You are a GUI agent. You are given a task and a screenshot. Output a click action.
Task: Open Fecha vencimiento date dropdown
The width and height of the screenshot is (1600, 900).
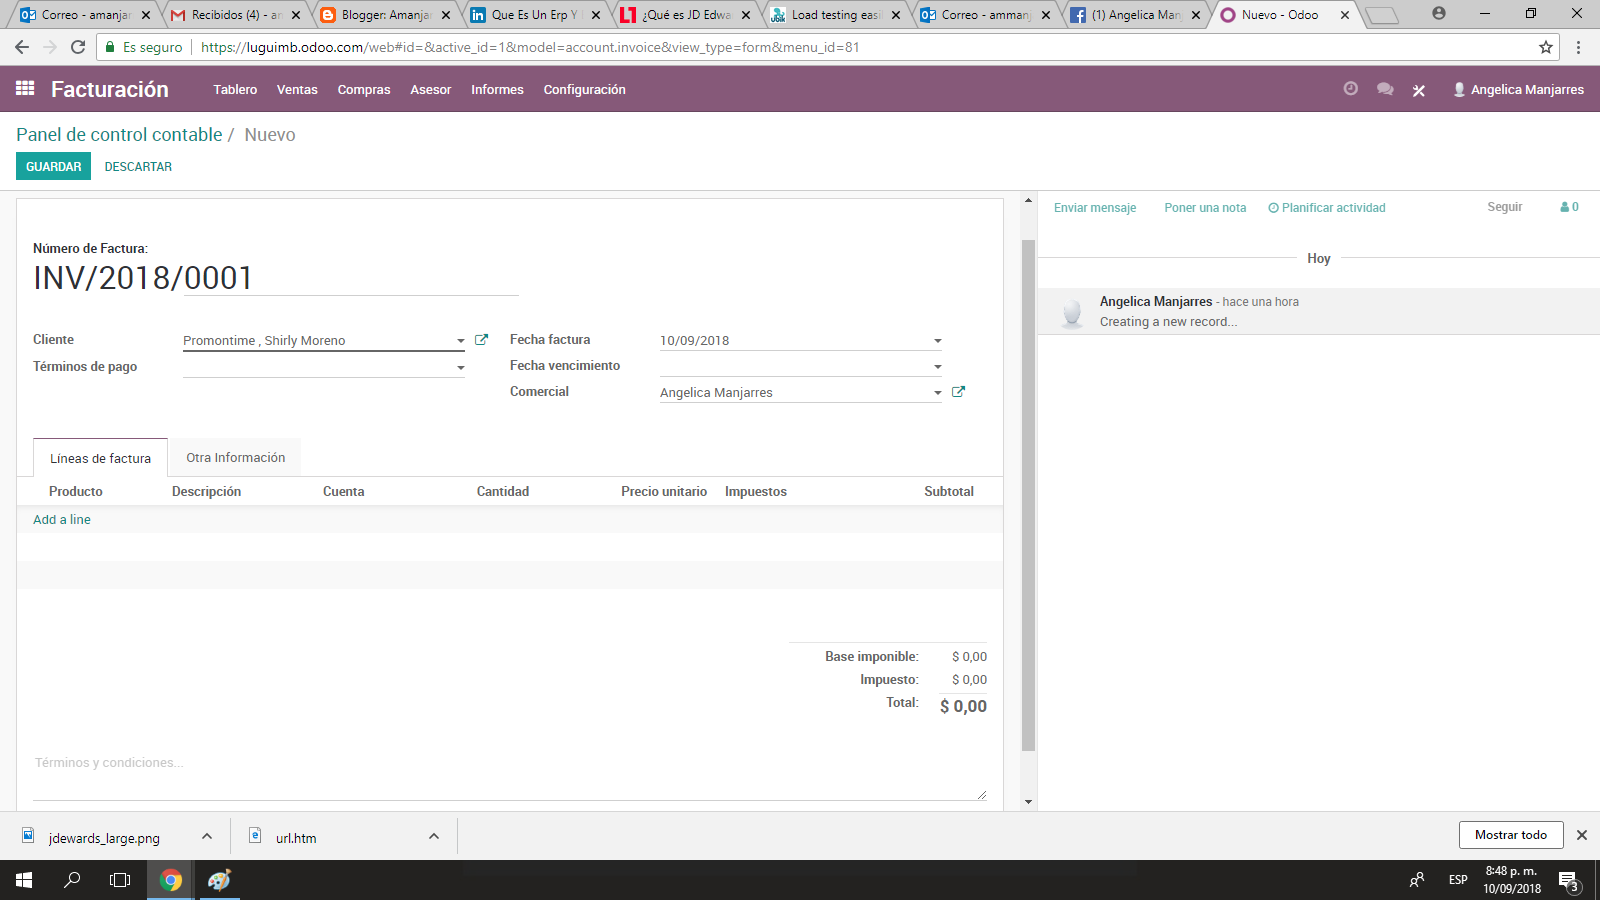(938, 367)
